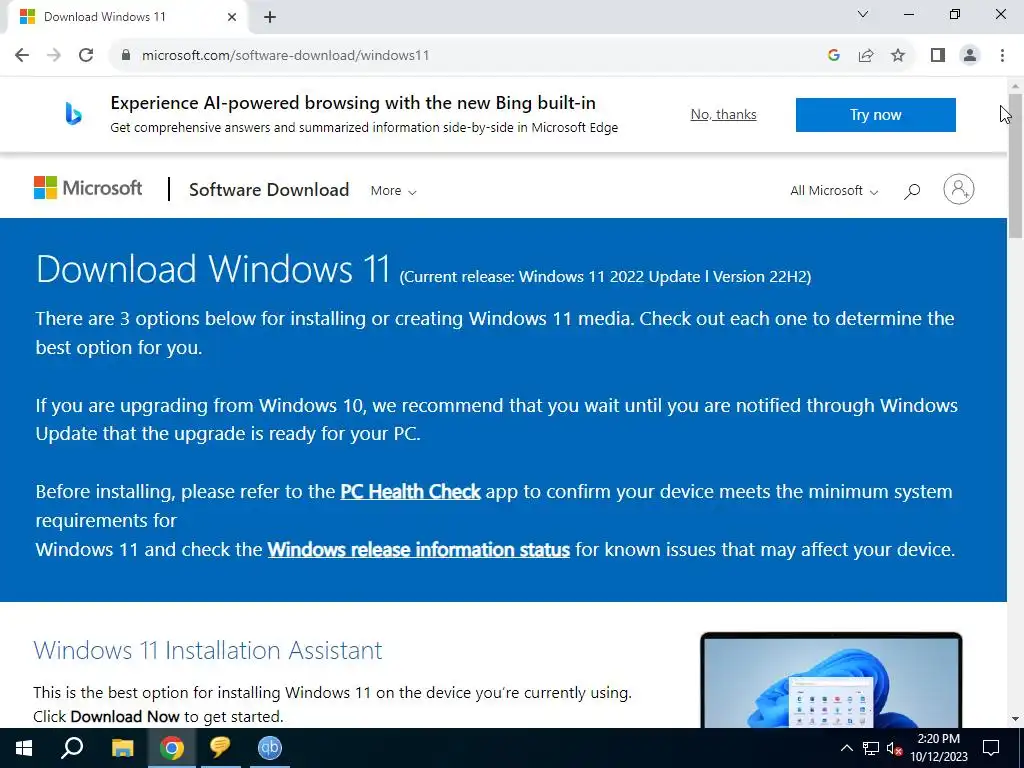Open File Explorer from the taskbar
The height and width of the screenshot is (768, 1024).
(122, 748)
